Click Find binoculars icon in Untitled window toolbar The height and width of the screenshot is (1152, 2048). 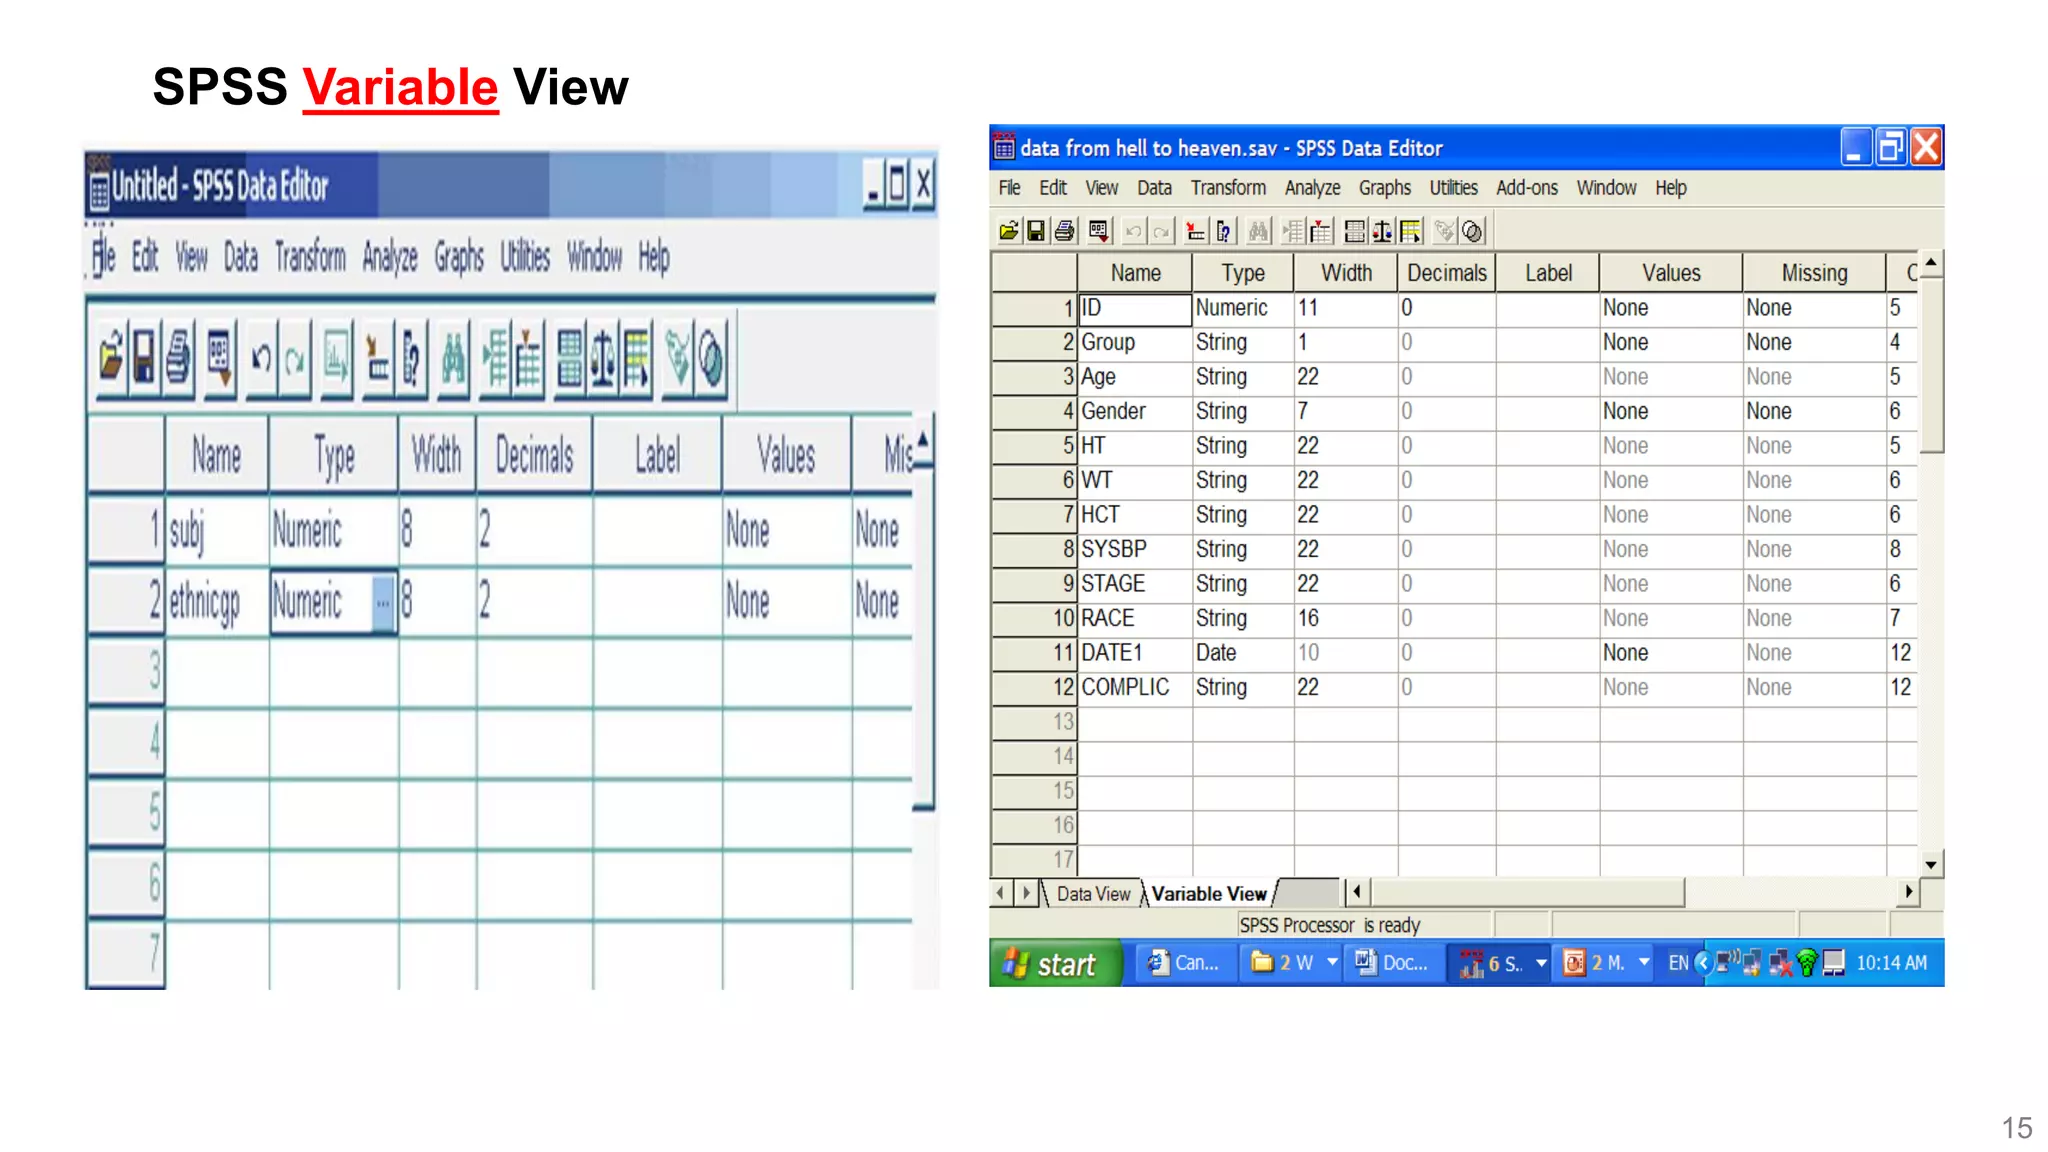453,358
